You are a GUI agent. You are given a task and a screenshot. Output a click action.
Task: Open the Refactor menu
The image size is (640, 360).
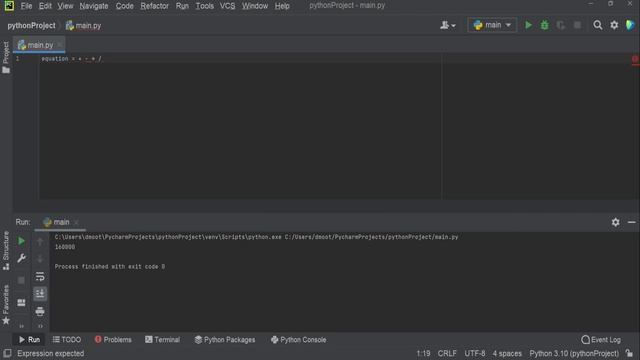coord(154,6)
